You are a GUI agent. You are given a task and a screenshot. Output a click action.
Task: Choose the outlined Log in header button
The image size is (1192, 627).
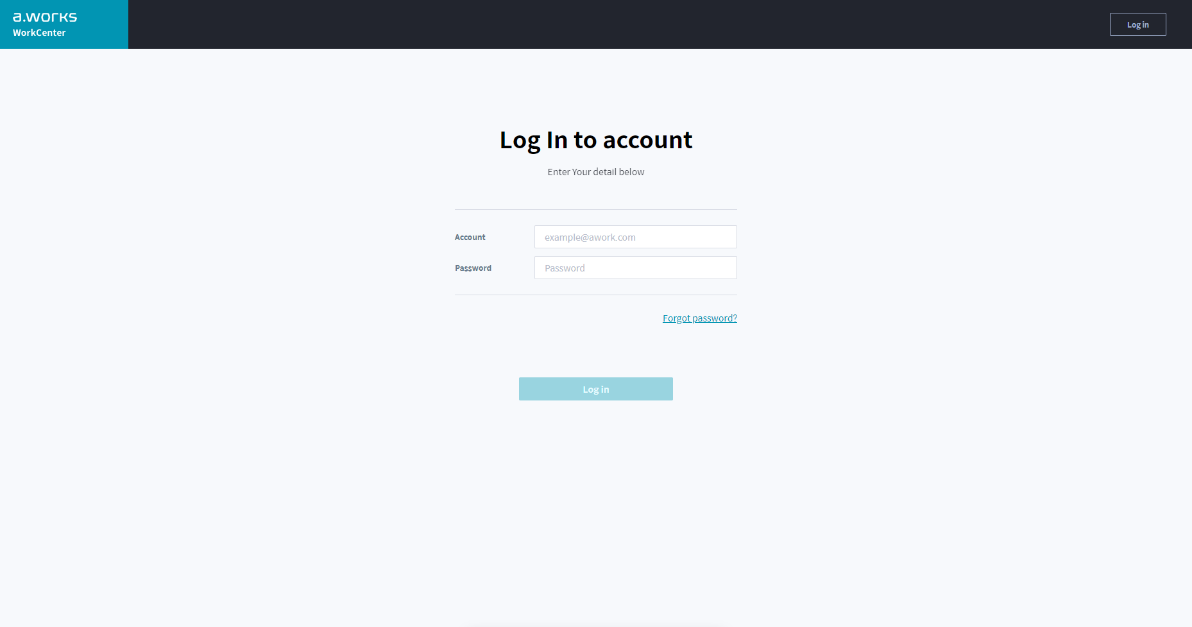pos(1137,24)
